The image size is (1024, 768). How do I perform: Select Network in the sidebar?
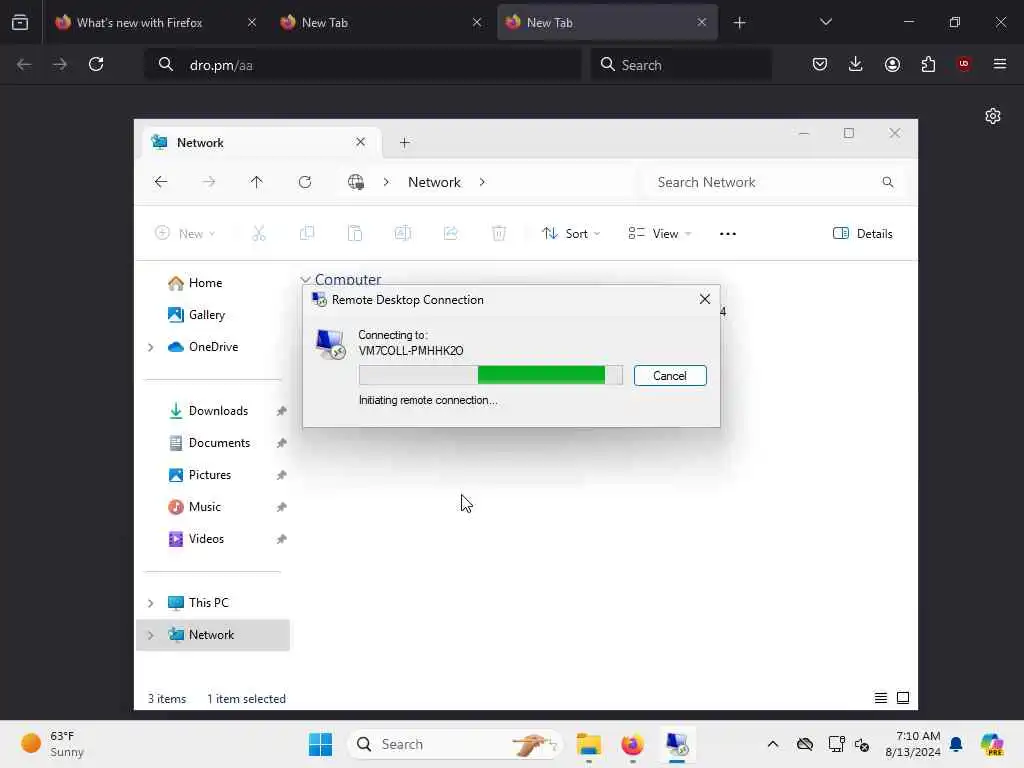click(x=211, y=635)
